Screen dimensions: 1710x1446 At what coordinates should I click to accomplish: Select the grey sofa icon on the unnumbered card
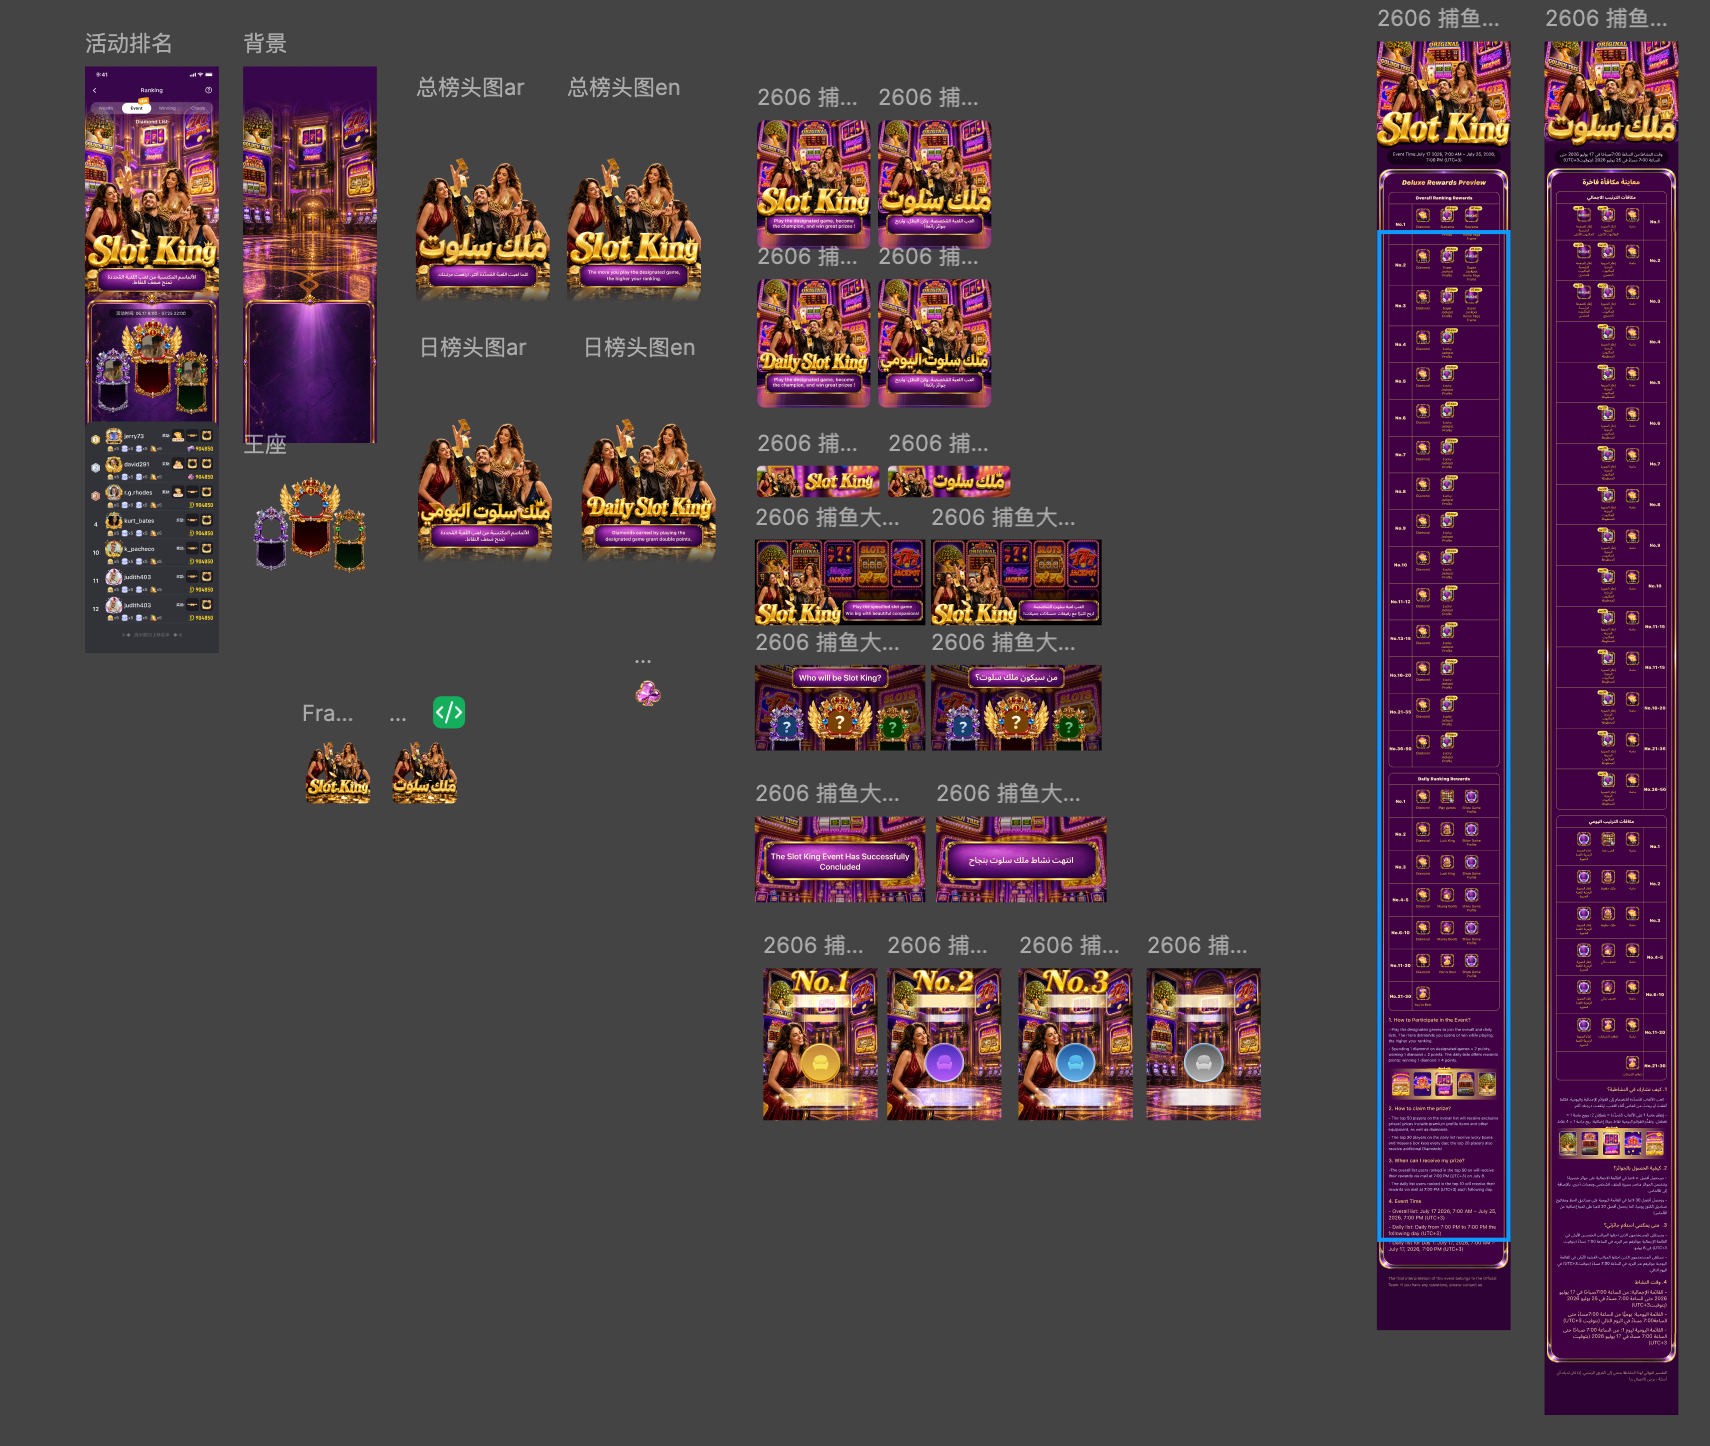point(1203,1063)
